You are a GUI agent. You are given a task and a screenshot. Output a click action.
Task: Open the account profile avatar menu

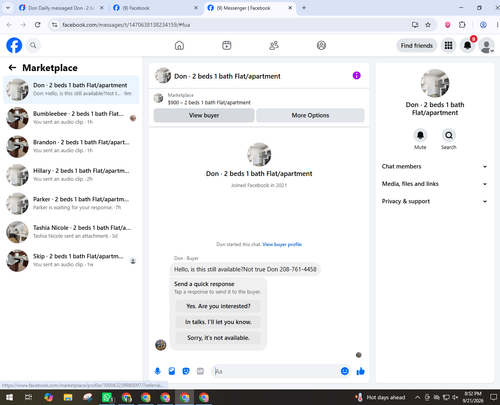(486, 45)
